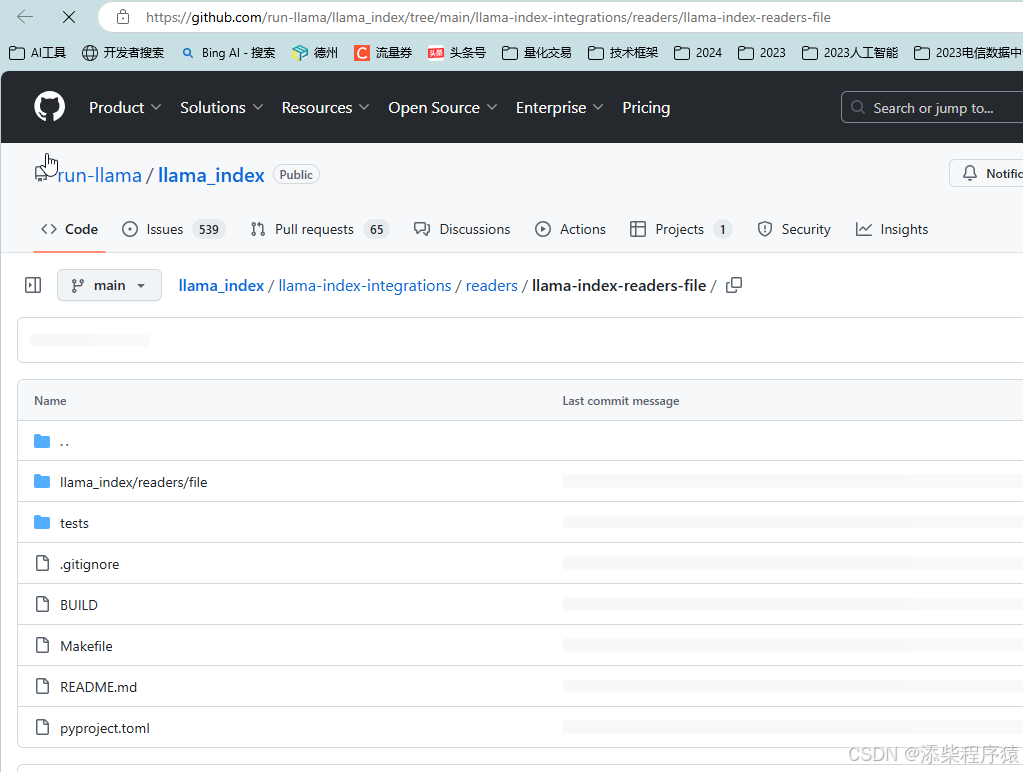1023x772 pixels.
Task: Open the 德州 bookmark
Action: [315, 53]
